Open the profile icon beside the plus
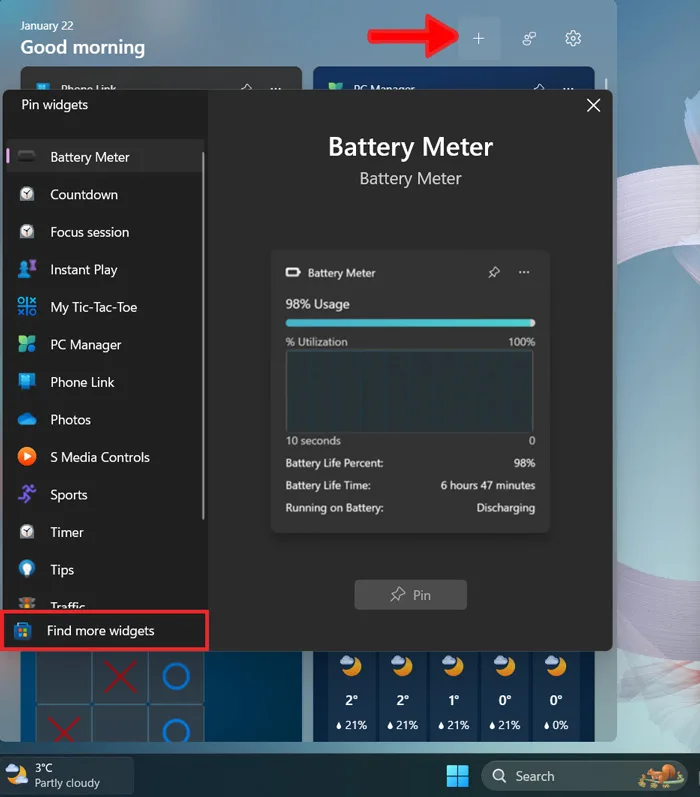Image resolution: width=700 pixels, height=797 pixels. (529, 39)
